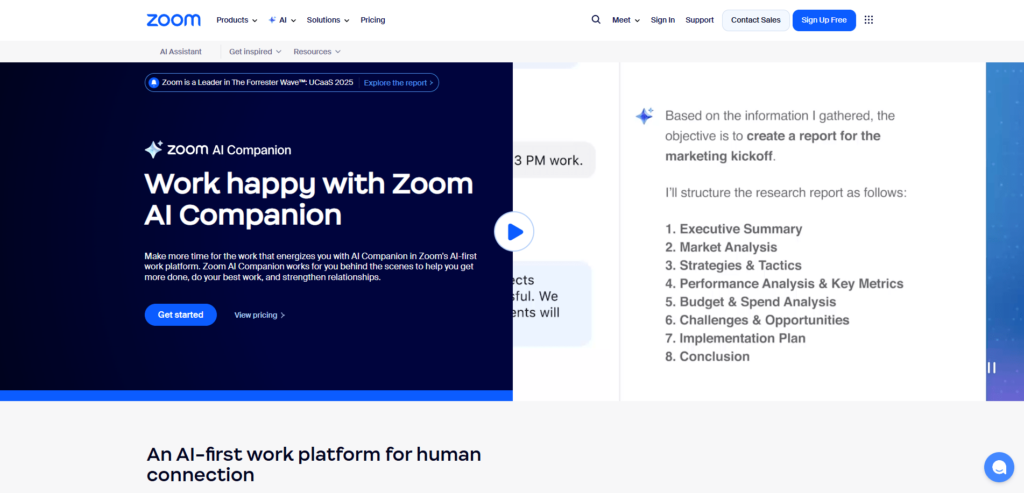Expand the Resources submenu
The height and width of the screenshot is (493, 1024).
(x=317, y=52)
